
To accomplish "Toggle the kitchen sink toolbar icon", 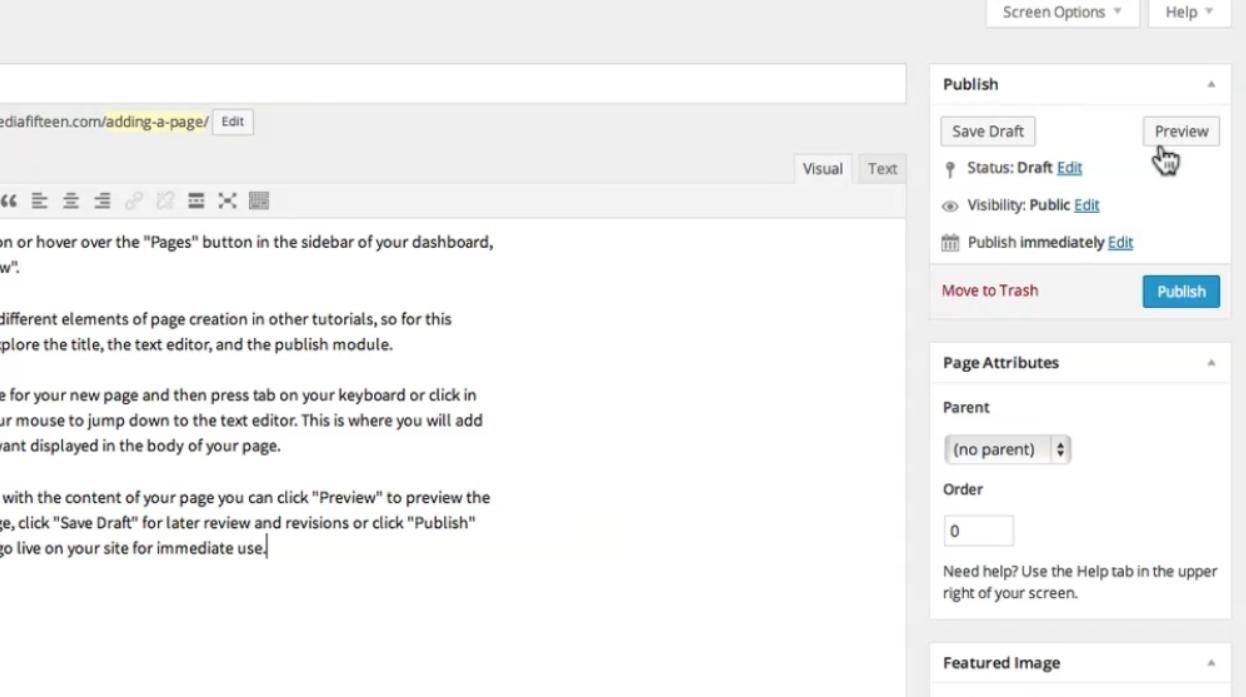I will click(259, 201).
